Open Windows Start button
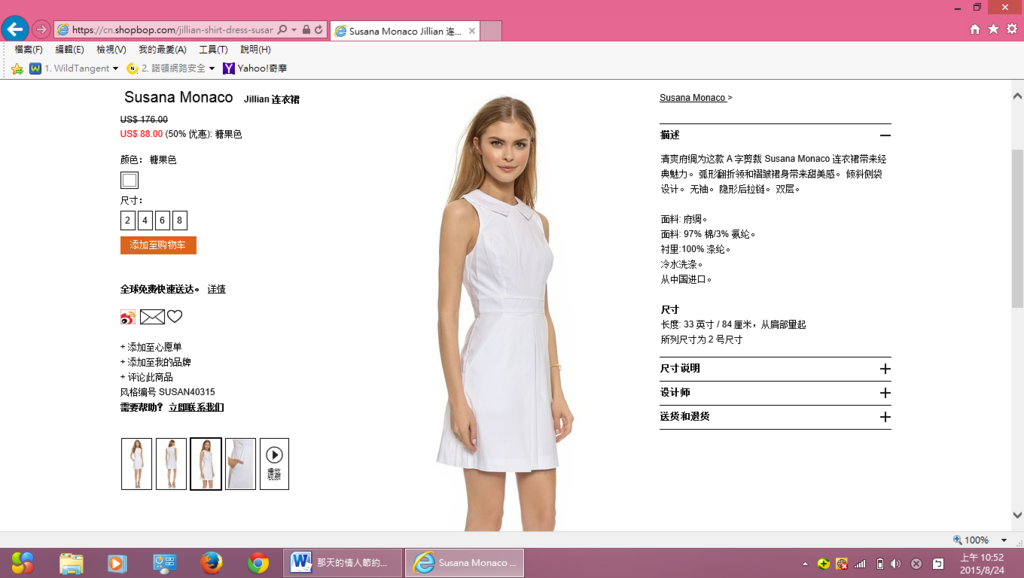 pos(22,562)
